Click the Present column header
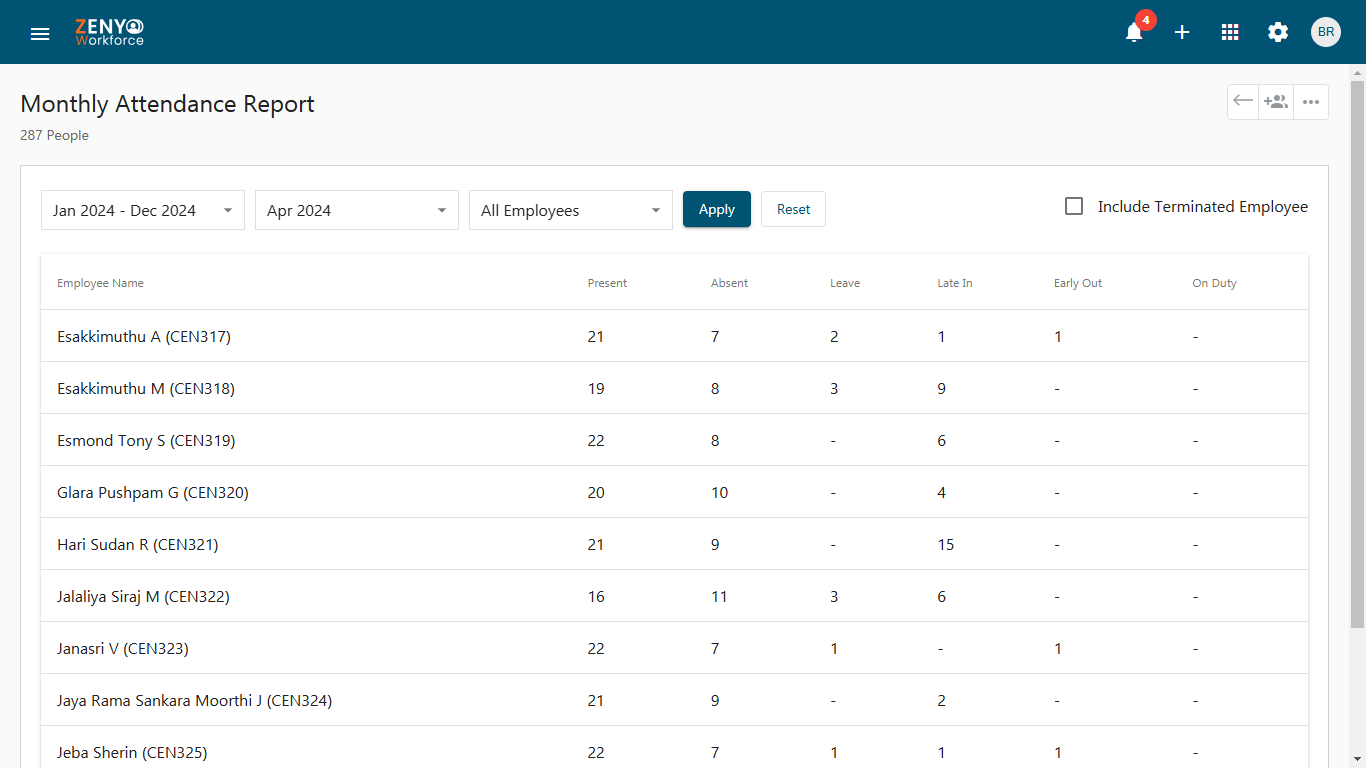The width and height of the screenshot is (1366, 768). [x=607, y=283]
